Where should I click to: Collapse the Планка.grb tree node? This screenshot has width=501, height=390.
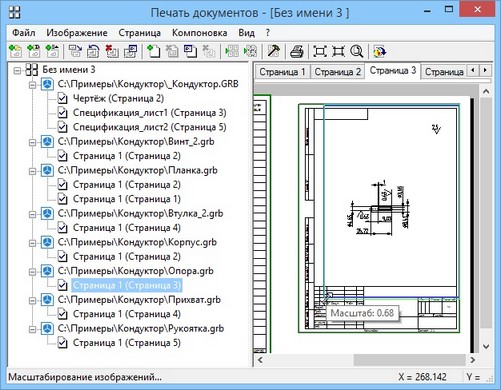[x=32, y=171]
